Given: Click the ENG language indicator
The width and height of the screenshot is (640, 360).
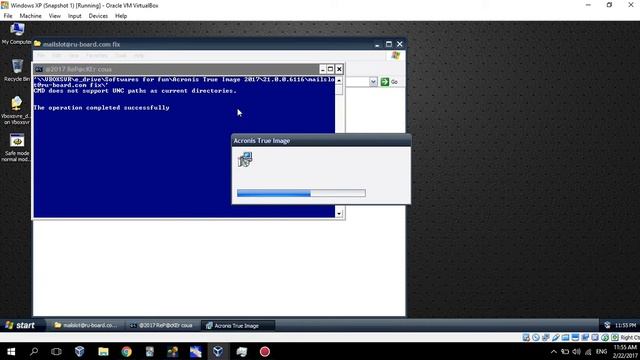Looking at the screenshot, I should [601, 352].
